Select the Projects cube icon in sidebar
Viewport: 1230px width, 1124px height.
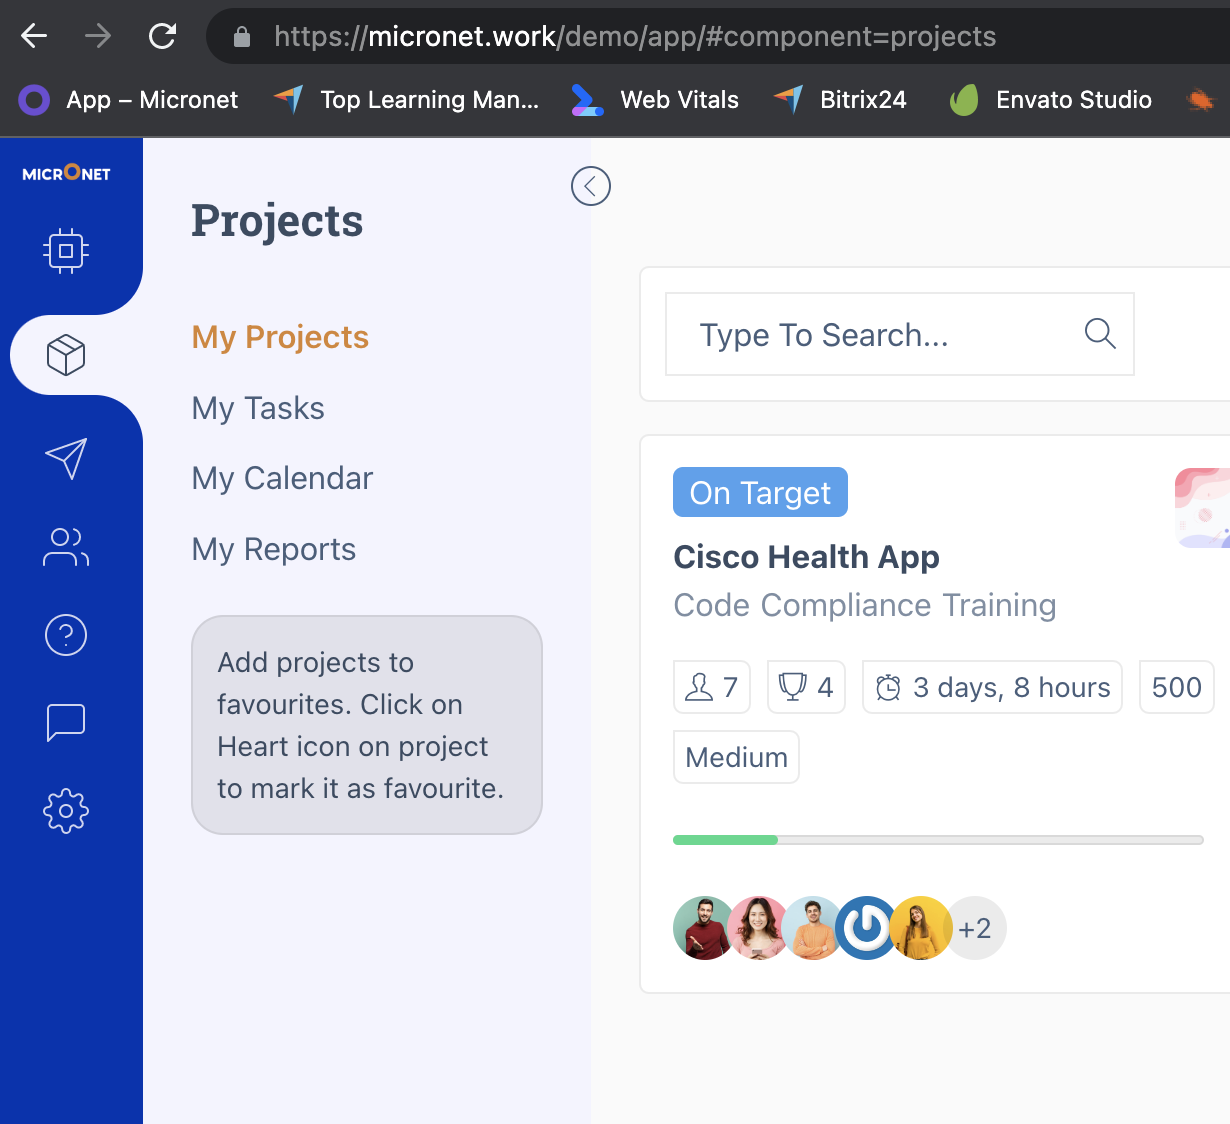tap(66, 355)
